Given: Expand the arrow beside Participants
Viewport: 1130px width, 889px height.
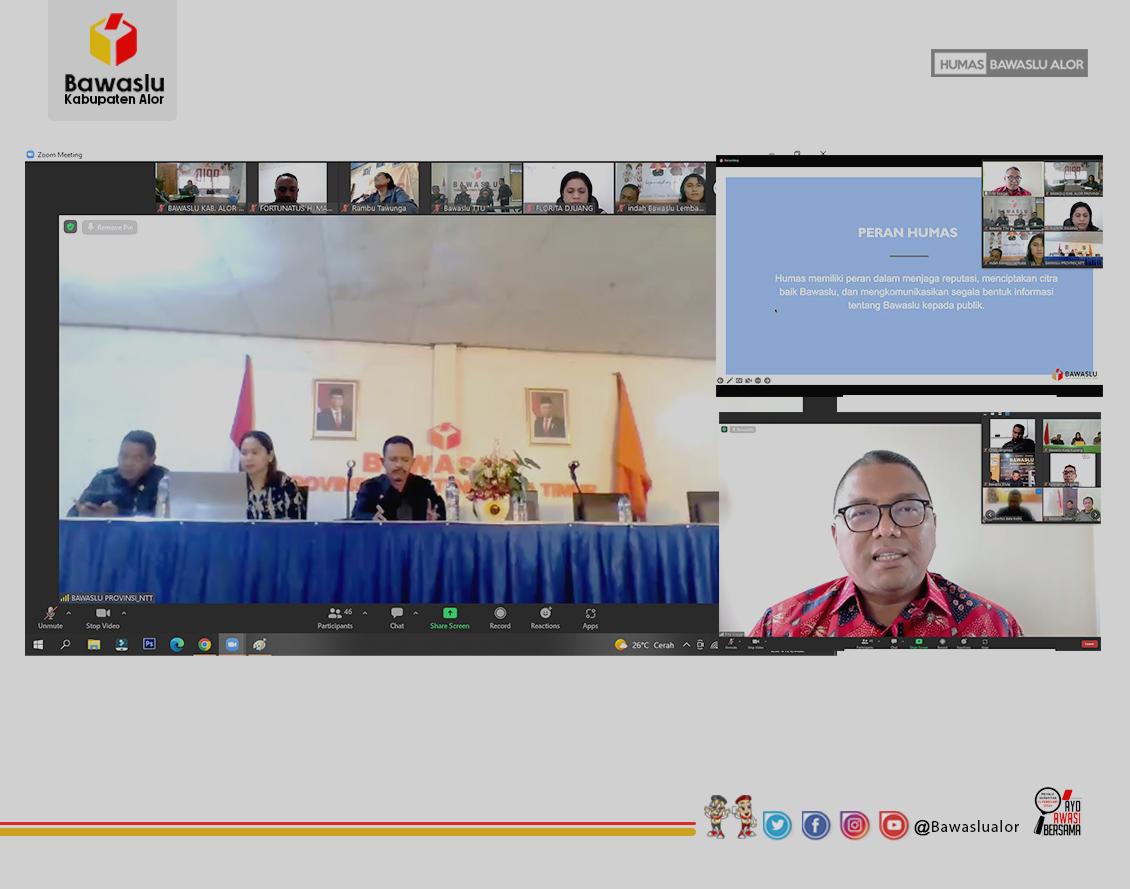Looking at the screenshot, I should coord(365,613).
